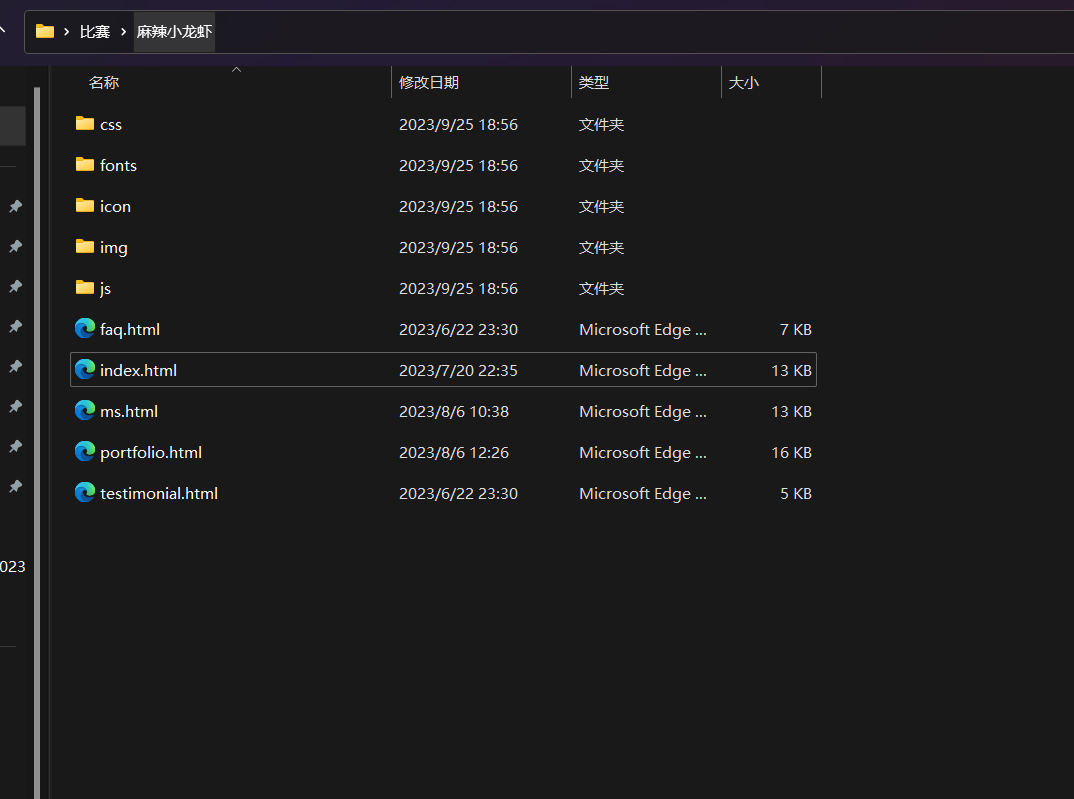Select the fonts folder icon
1074x799 pixels.
pyautogui.click(x=85, y=165)
